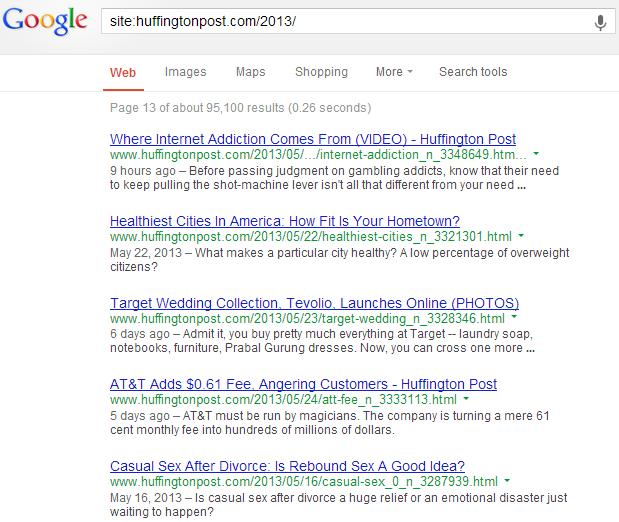Select the Web tab

click(x=123, y=72)
